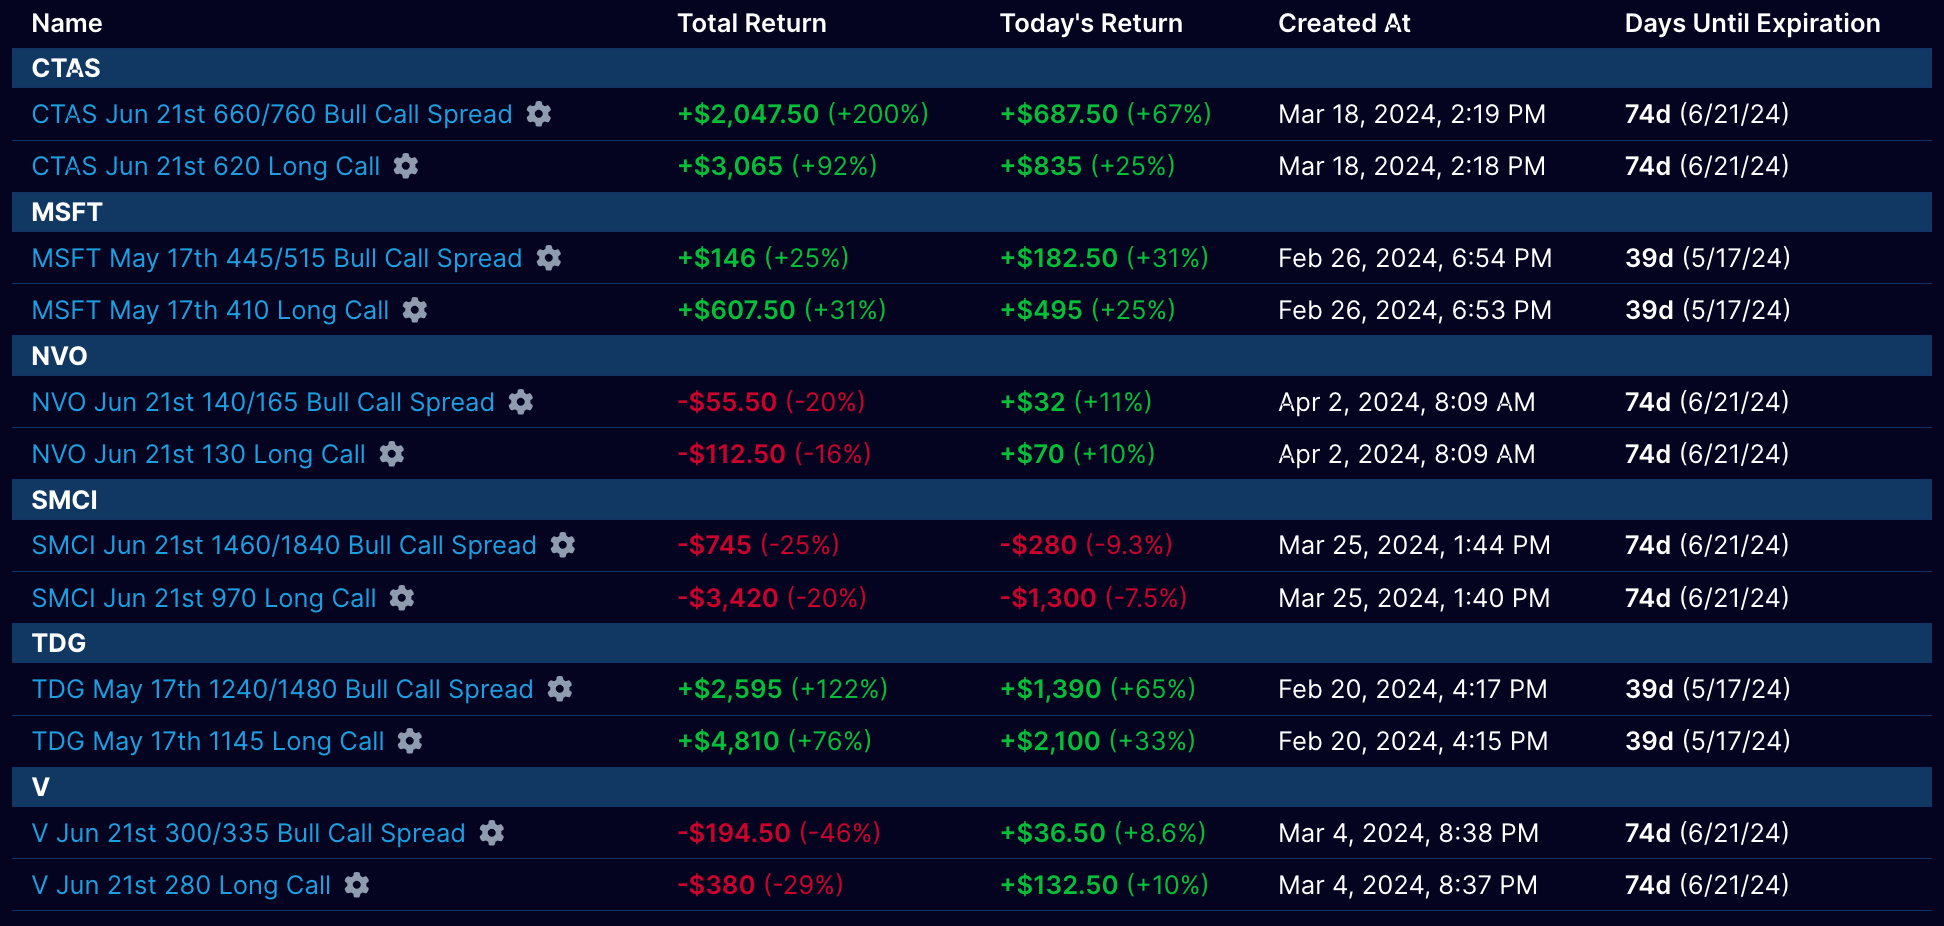Select total return -$55.50 (-20%) cell
1944x926 pixels.
pos(771,402)
